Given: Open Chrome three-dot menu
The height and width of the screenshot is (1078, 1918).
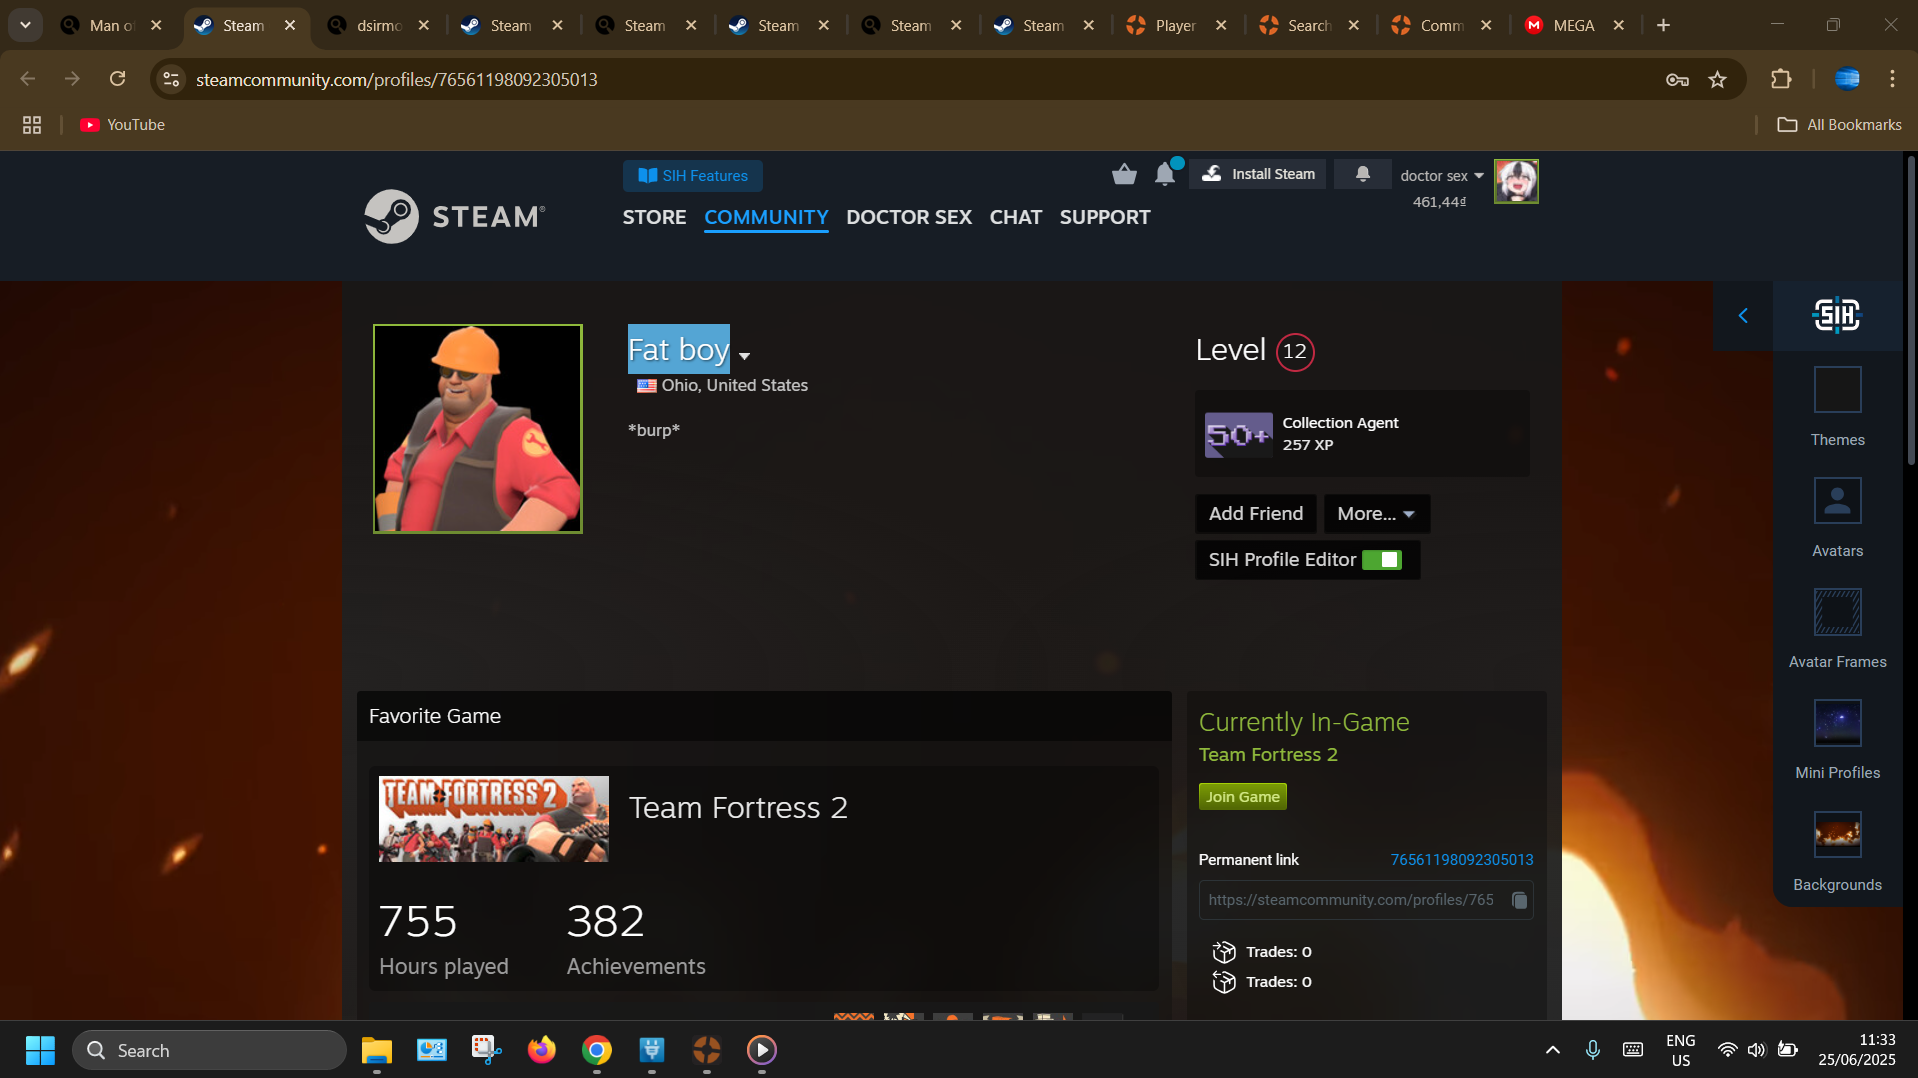Looking at the screenshot, I should [x=1892, y=79].
